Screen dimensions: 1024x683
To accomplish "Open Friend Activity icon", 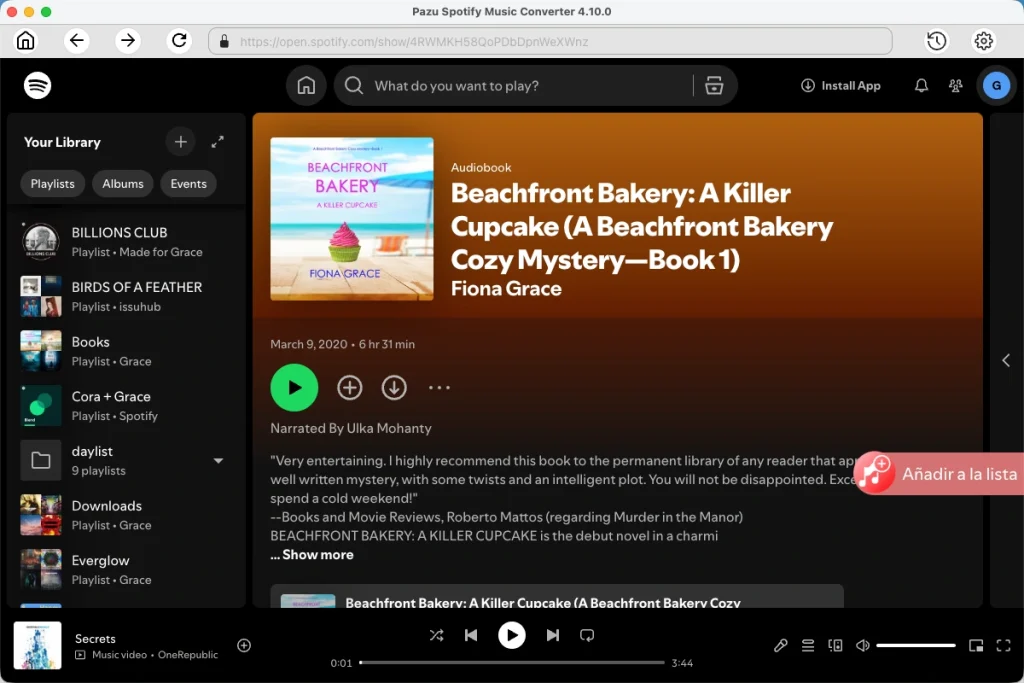I will coord(955,86).
